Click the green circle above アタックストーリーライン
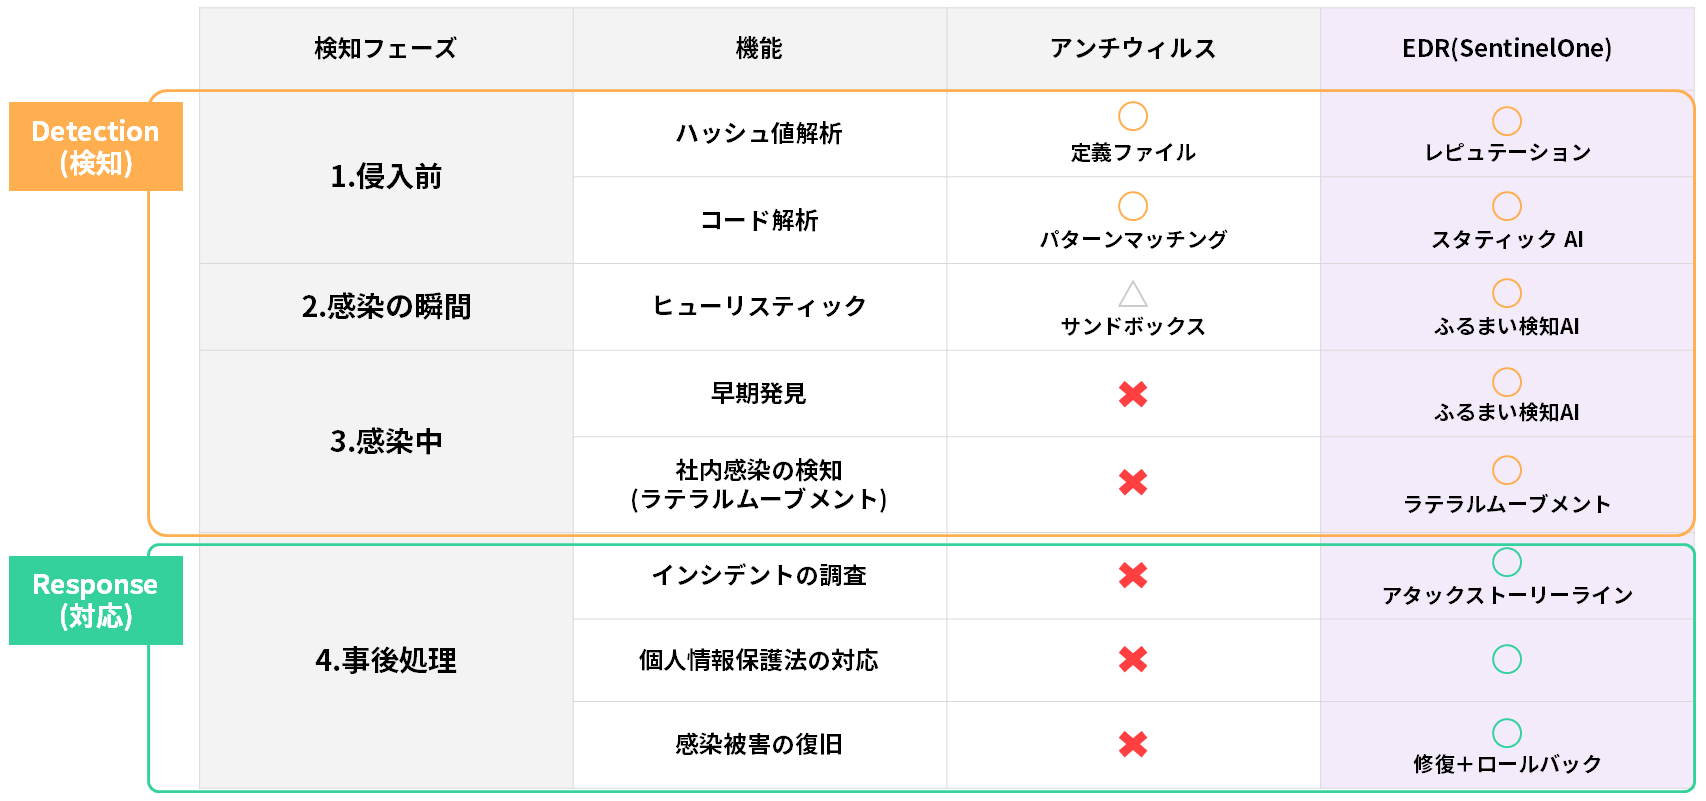Image resolution: width=1706 pixels, height=801 pixels. (1507, 562)
